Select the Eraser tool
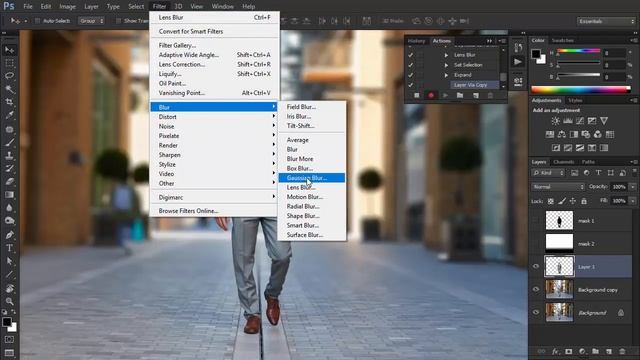The height and width of the screenshot is (360, 640). pyautogui.click(x=9, y=181)
